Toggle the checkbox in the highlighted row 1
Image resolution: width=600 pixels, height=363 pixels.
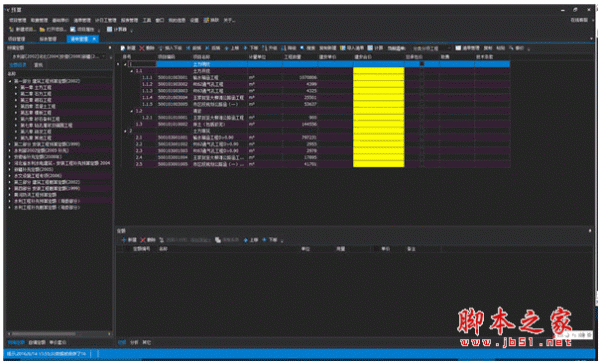[x=422, y=64]
